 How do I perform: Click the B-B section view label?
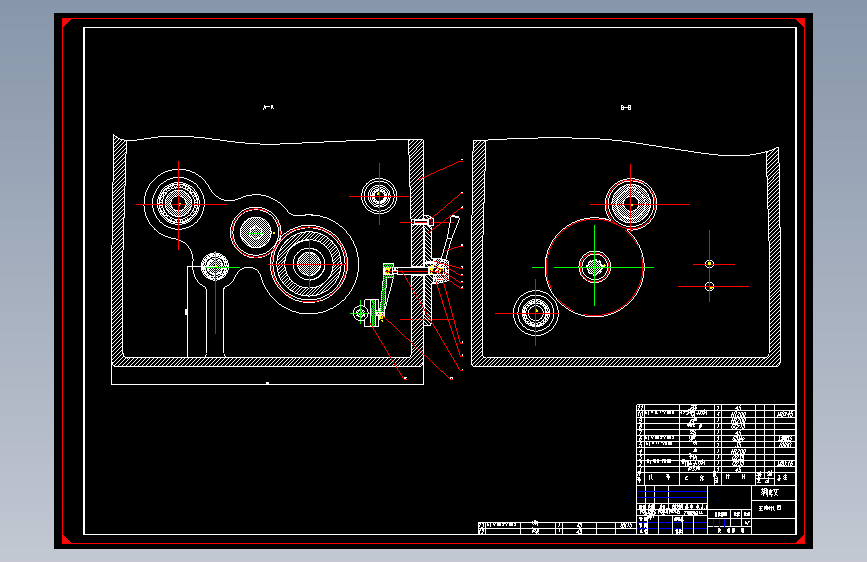(x=625, y=107)
